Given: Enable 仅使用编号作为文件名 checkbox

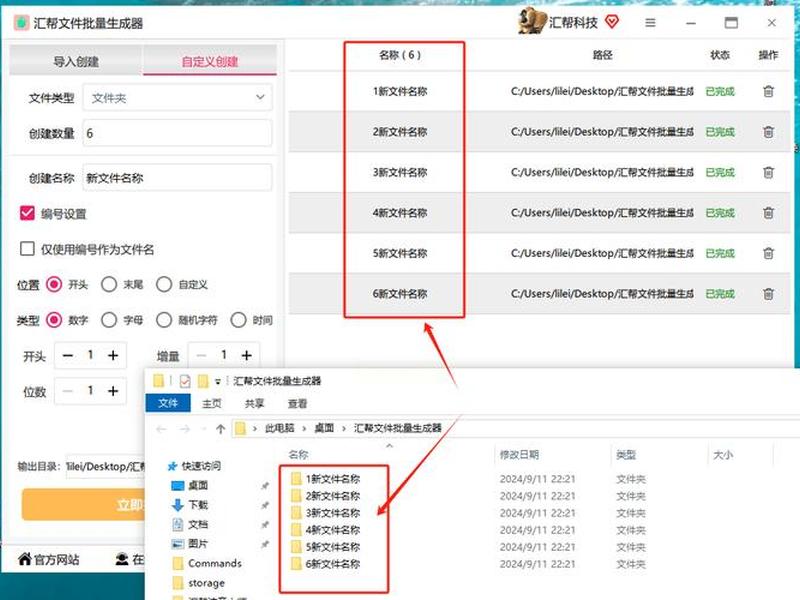Looking at the screenshot, I should [x=27, y=249].
